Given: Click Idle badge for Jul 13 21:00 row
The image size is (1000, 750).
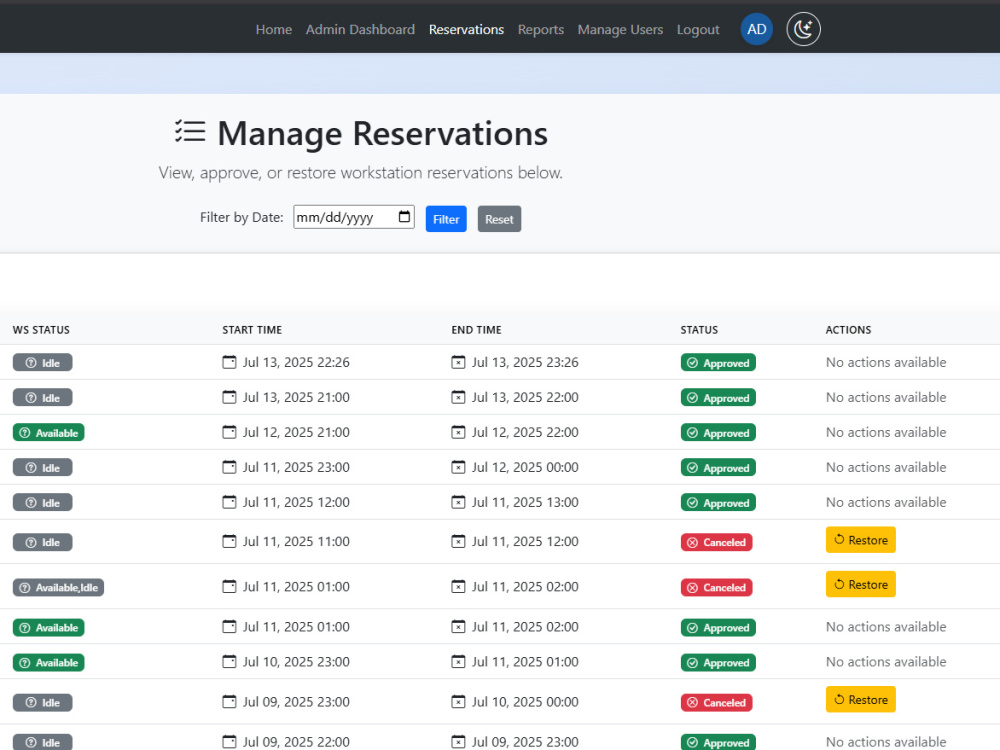Looking at the screenshot, I should pyautogui.click(x=43, y=397).
